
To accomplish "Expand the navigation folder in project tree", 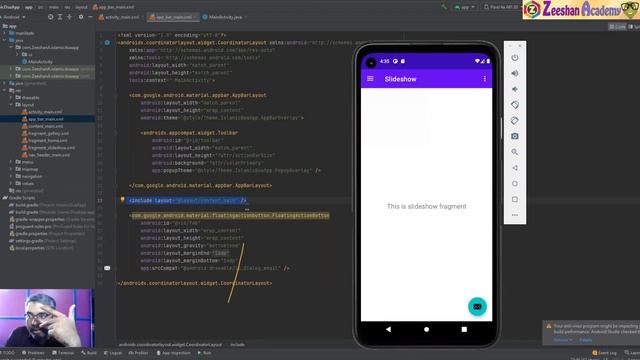I will 11,176.
